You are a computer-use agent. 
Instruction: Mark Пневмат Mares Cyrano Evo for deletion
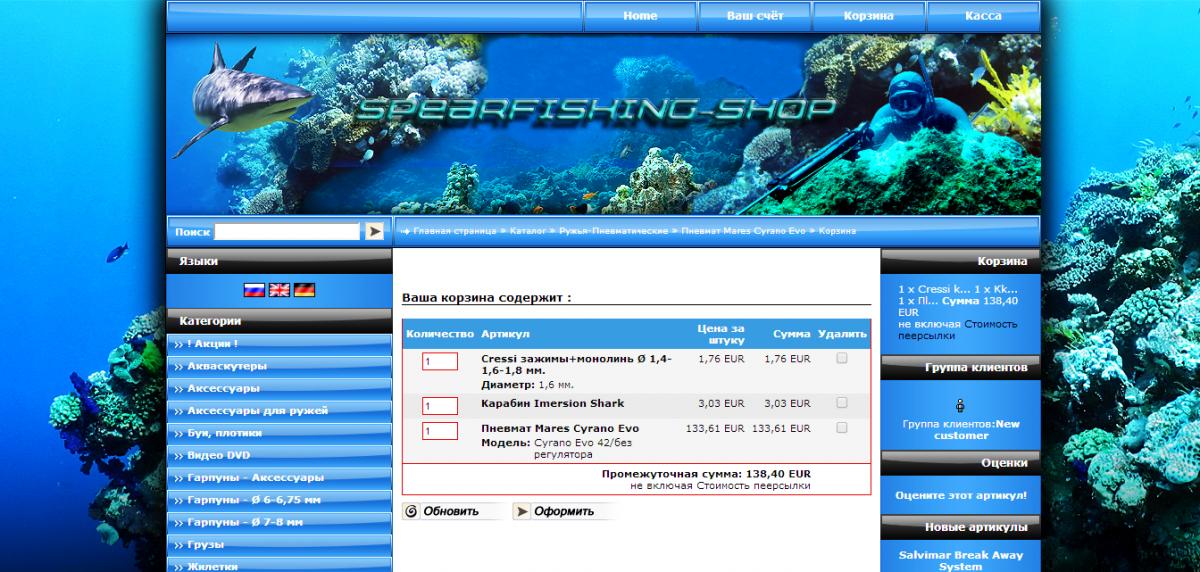click(842, 428)
